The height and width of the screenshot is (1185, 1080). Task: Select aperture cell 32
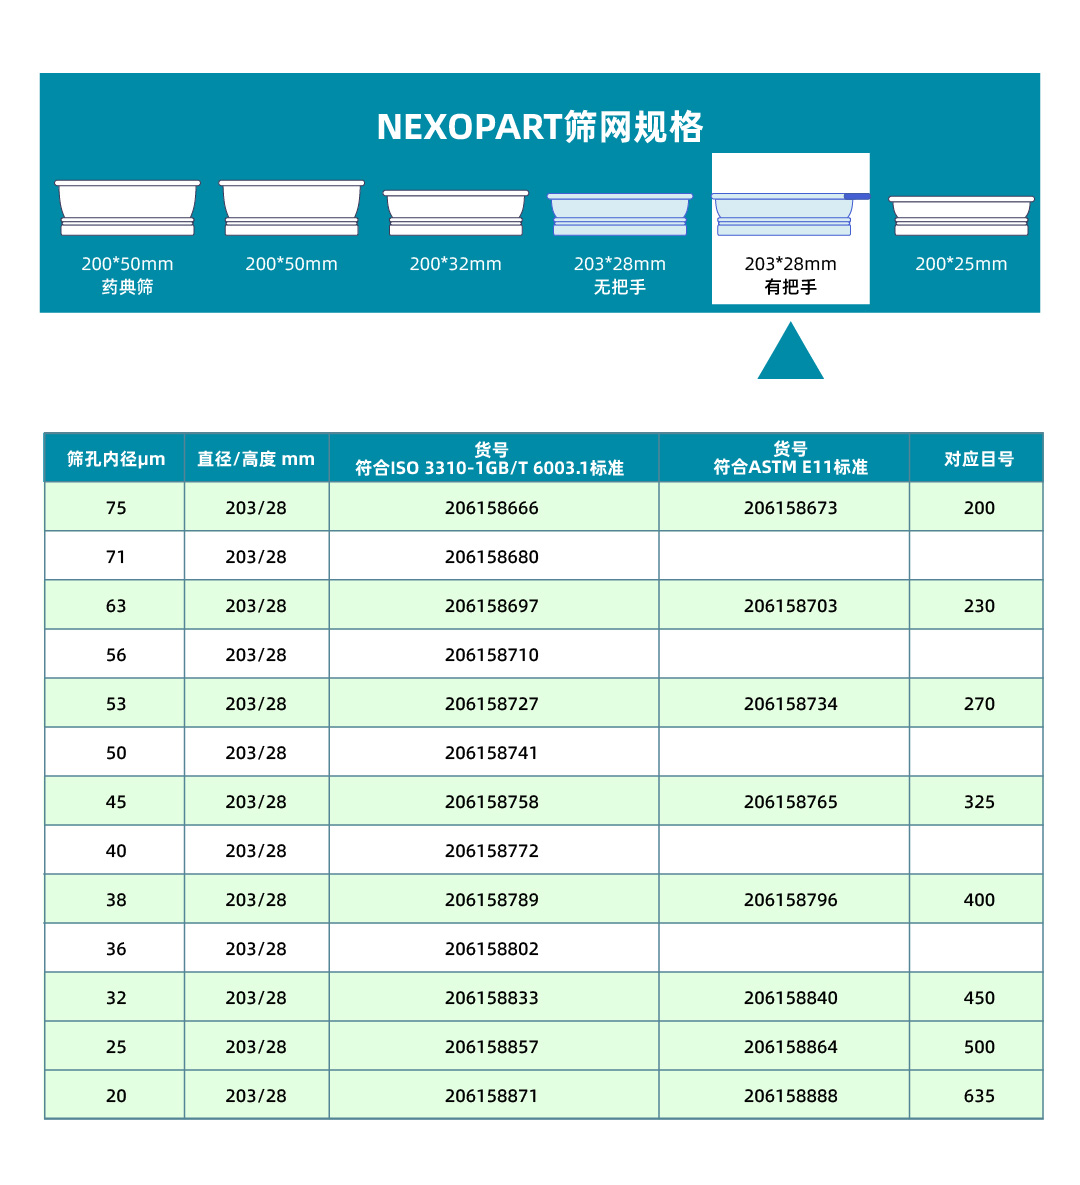[x=116, y=998]
